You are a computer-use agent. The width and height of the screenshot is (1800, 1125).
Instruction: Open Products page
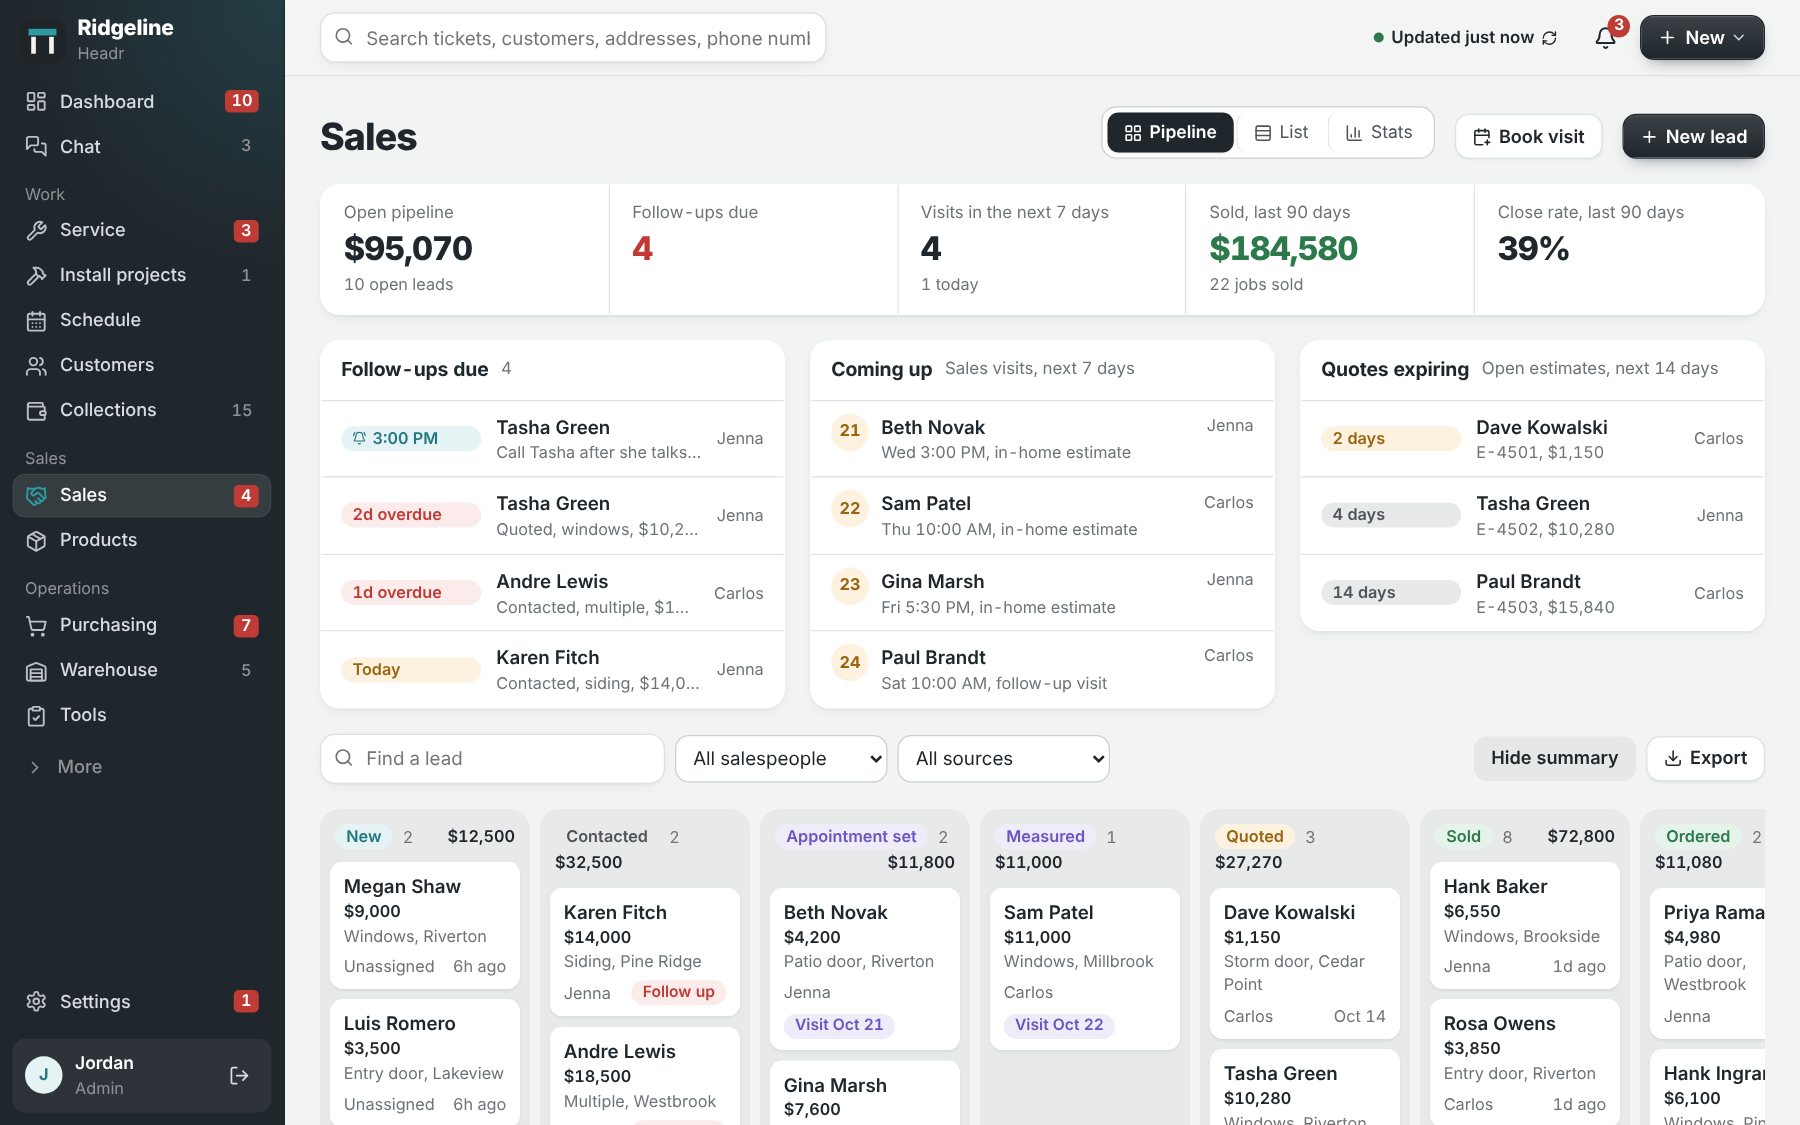[142, 540]
